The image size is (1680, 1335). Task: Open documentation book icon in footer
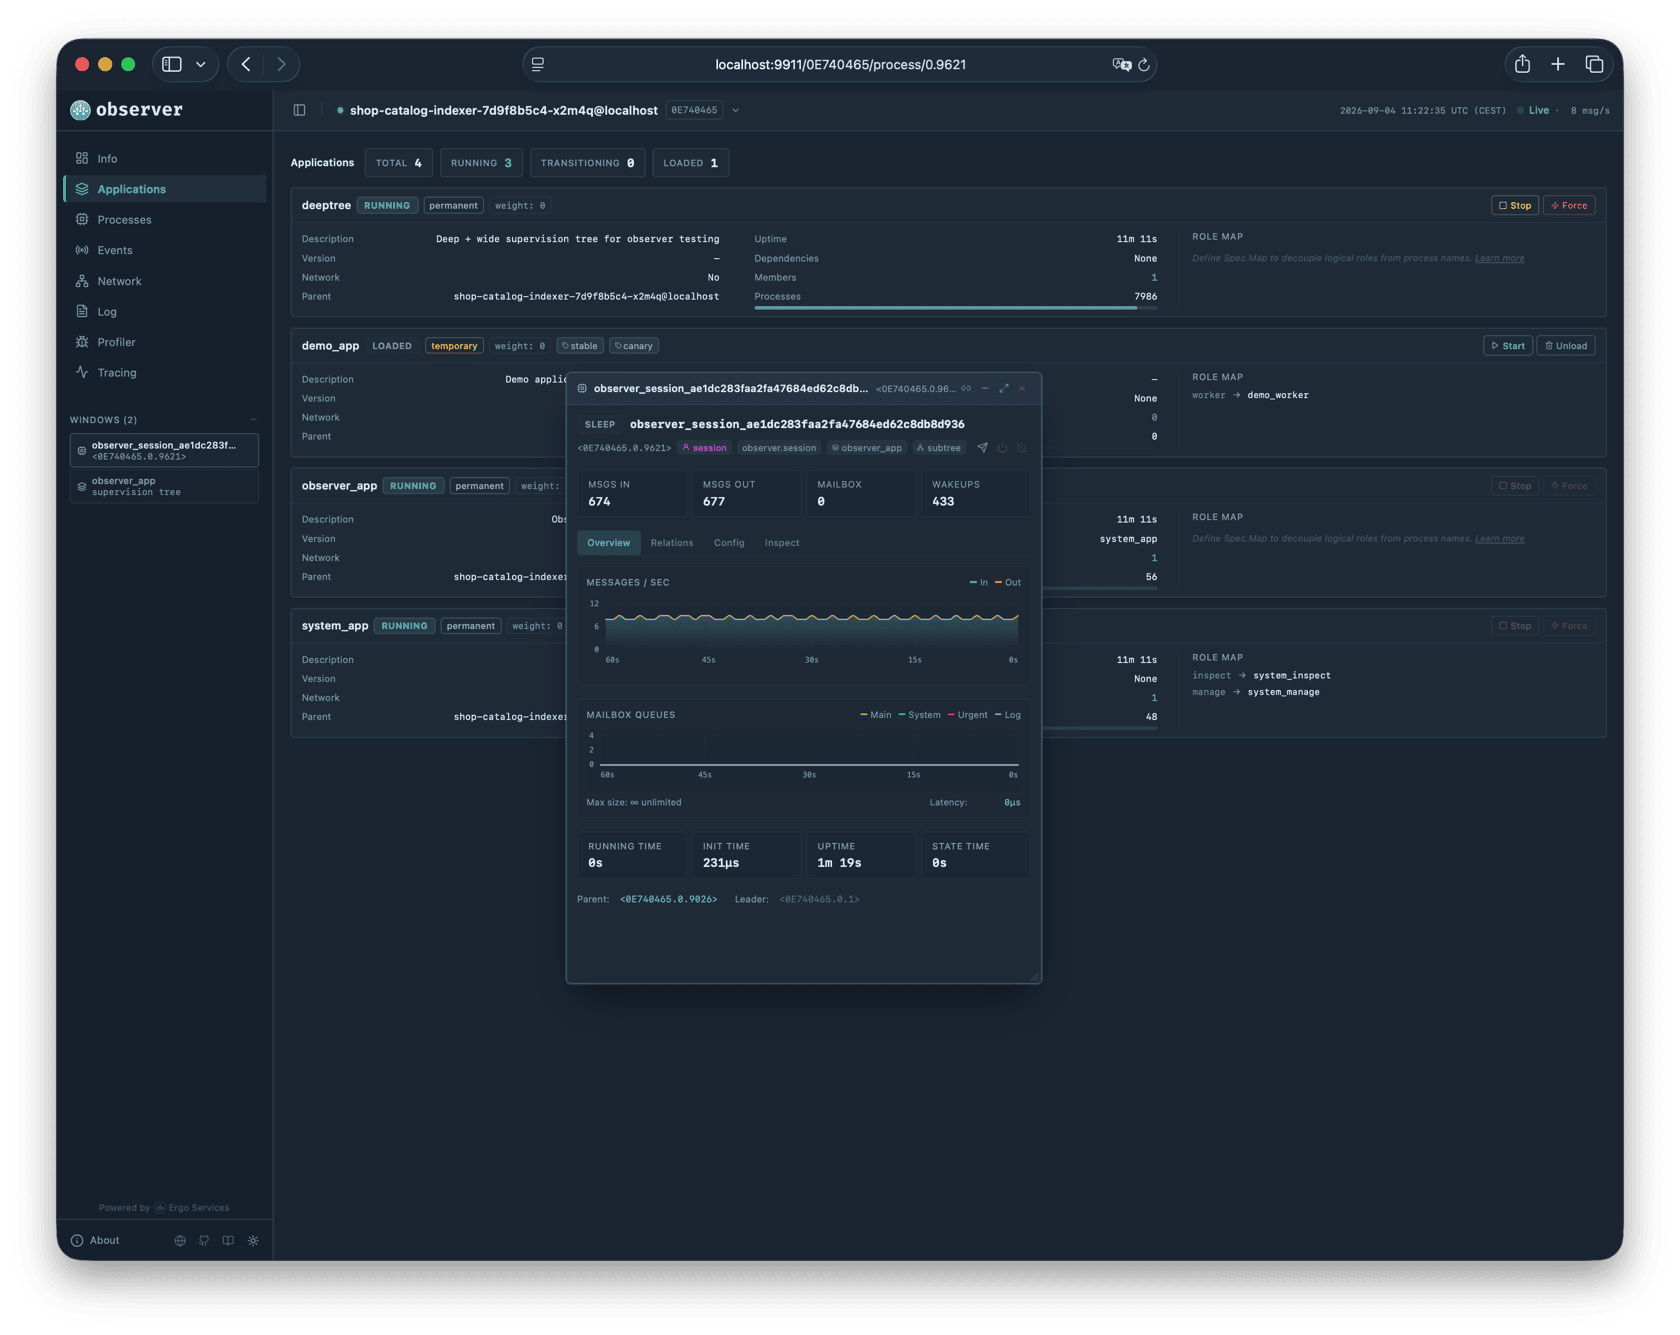coord(228,1240)
